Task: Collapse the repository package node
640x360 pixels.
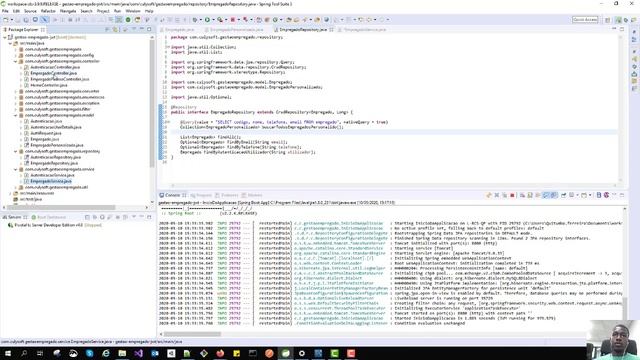Action: tap(16, 151)
